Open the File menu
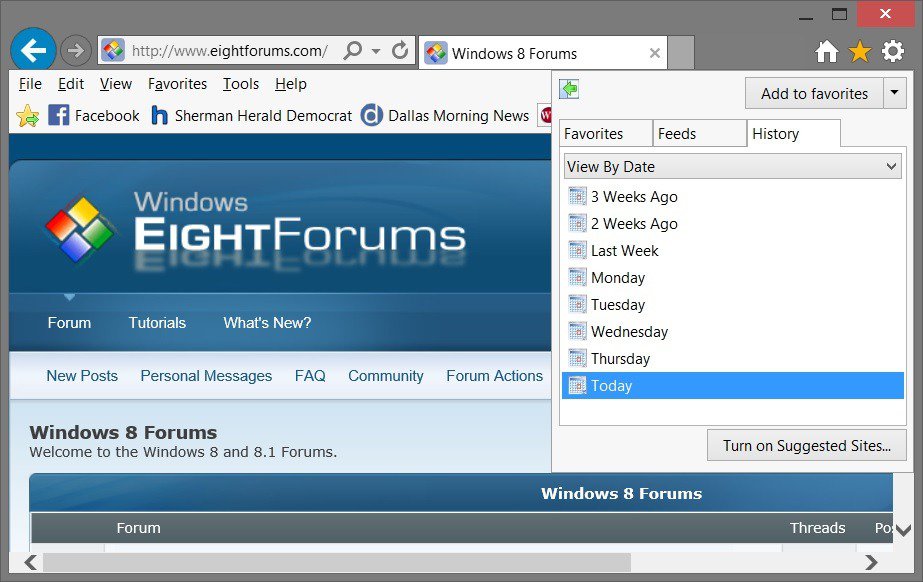The image size is (923, 582). click(x=30, y=84)
